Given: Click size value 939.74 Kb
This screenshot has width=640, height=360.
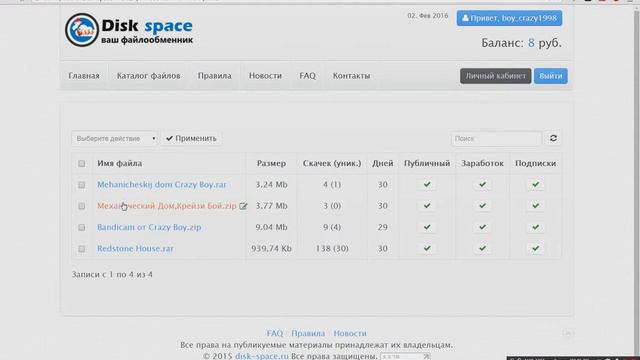Looking at the screenshot, I should click(x=271, y=248).
